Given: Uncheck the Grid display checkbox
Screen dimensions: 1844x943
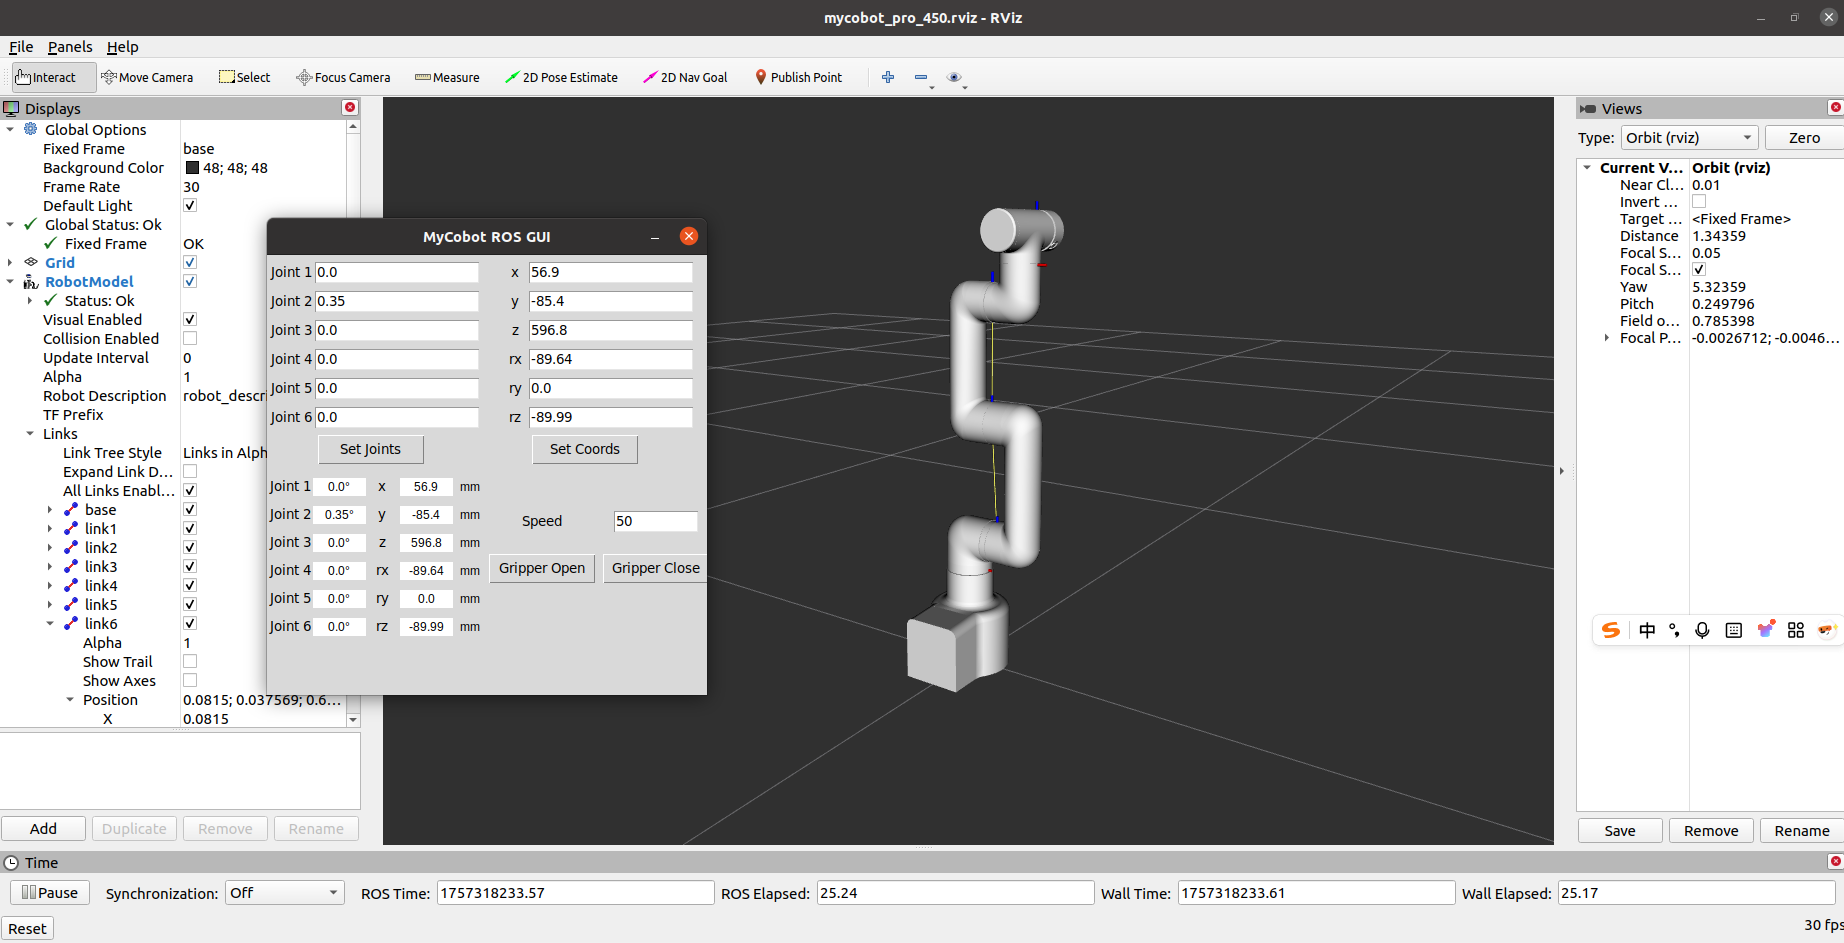Looking at the screenshot, I should pos(190,263).
